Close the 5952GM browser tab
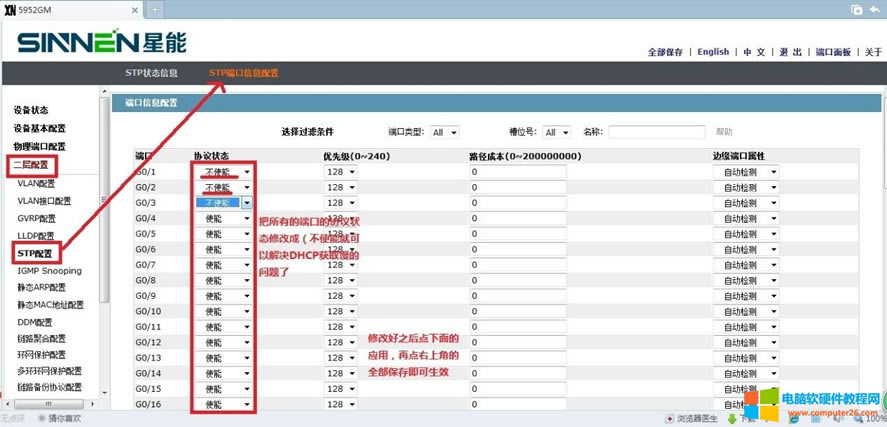 click(x=134, y=9)
